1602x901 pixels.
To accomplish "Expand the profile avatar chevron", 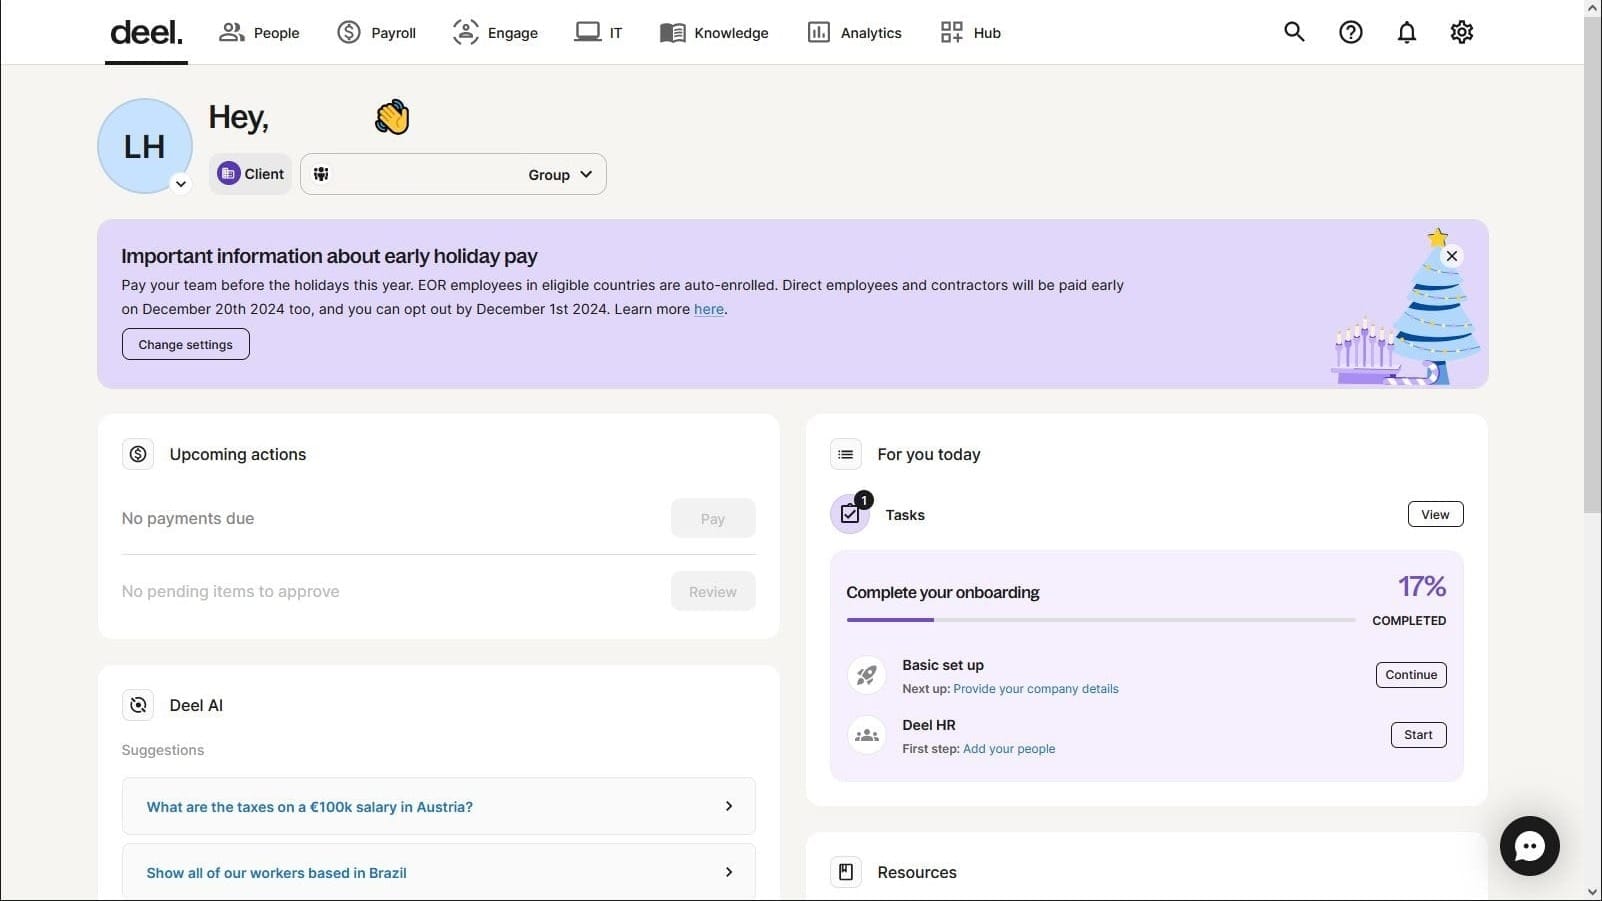I will (181, 184).
